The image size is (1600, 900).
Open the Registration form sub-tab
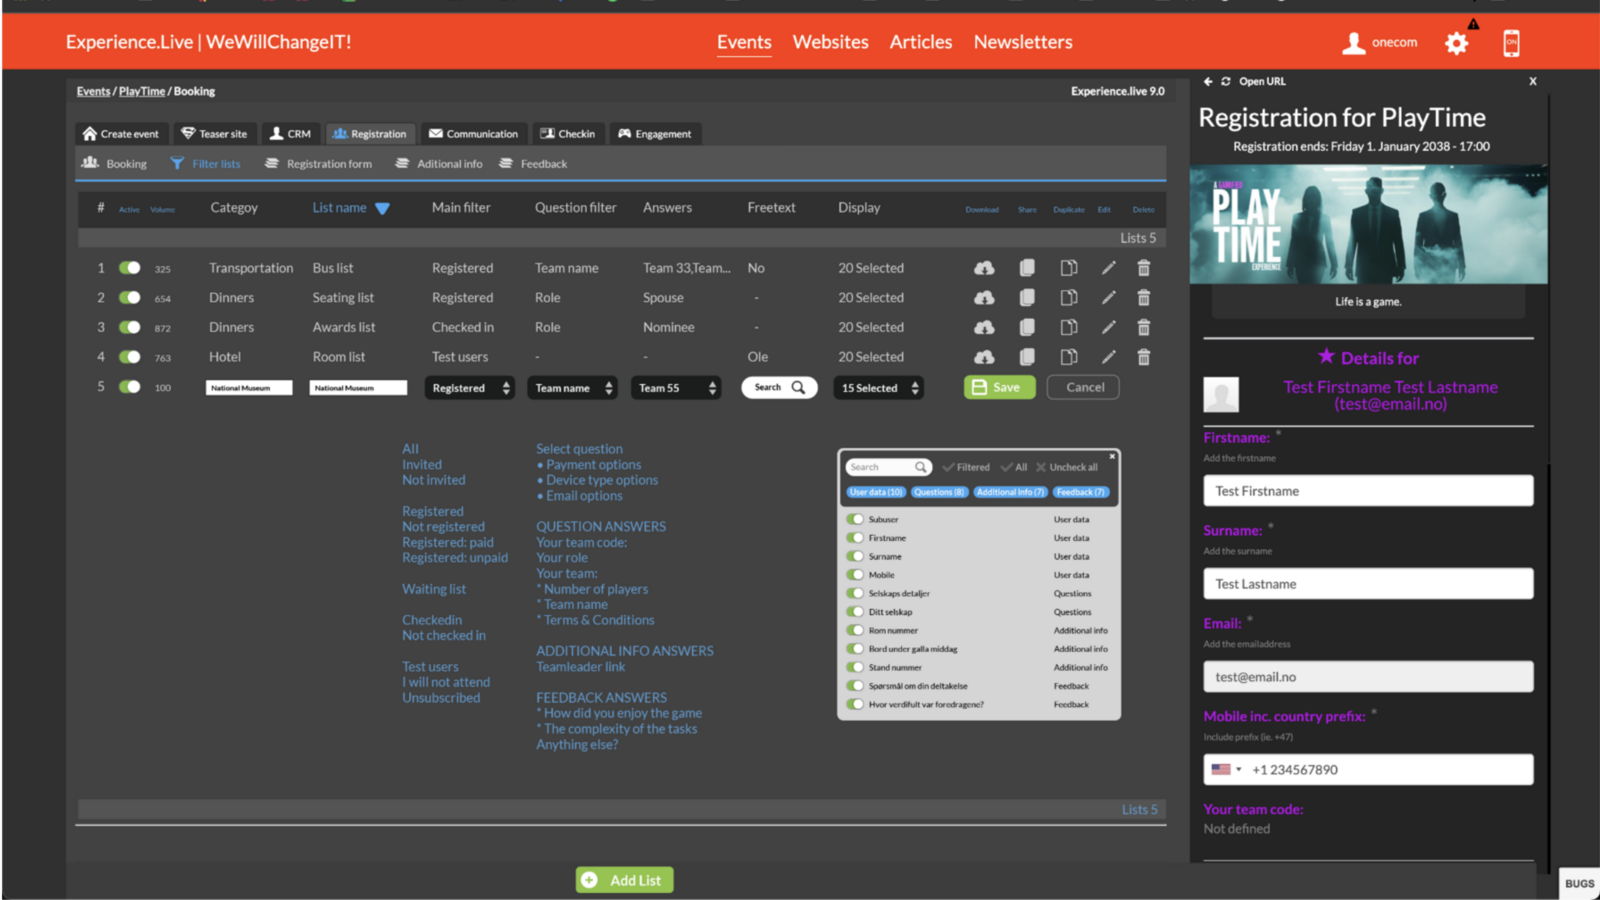[x=319, y=164]
